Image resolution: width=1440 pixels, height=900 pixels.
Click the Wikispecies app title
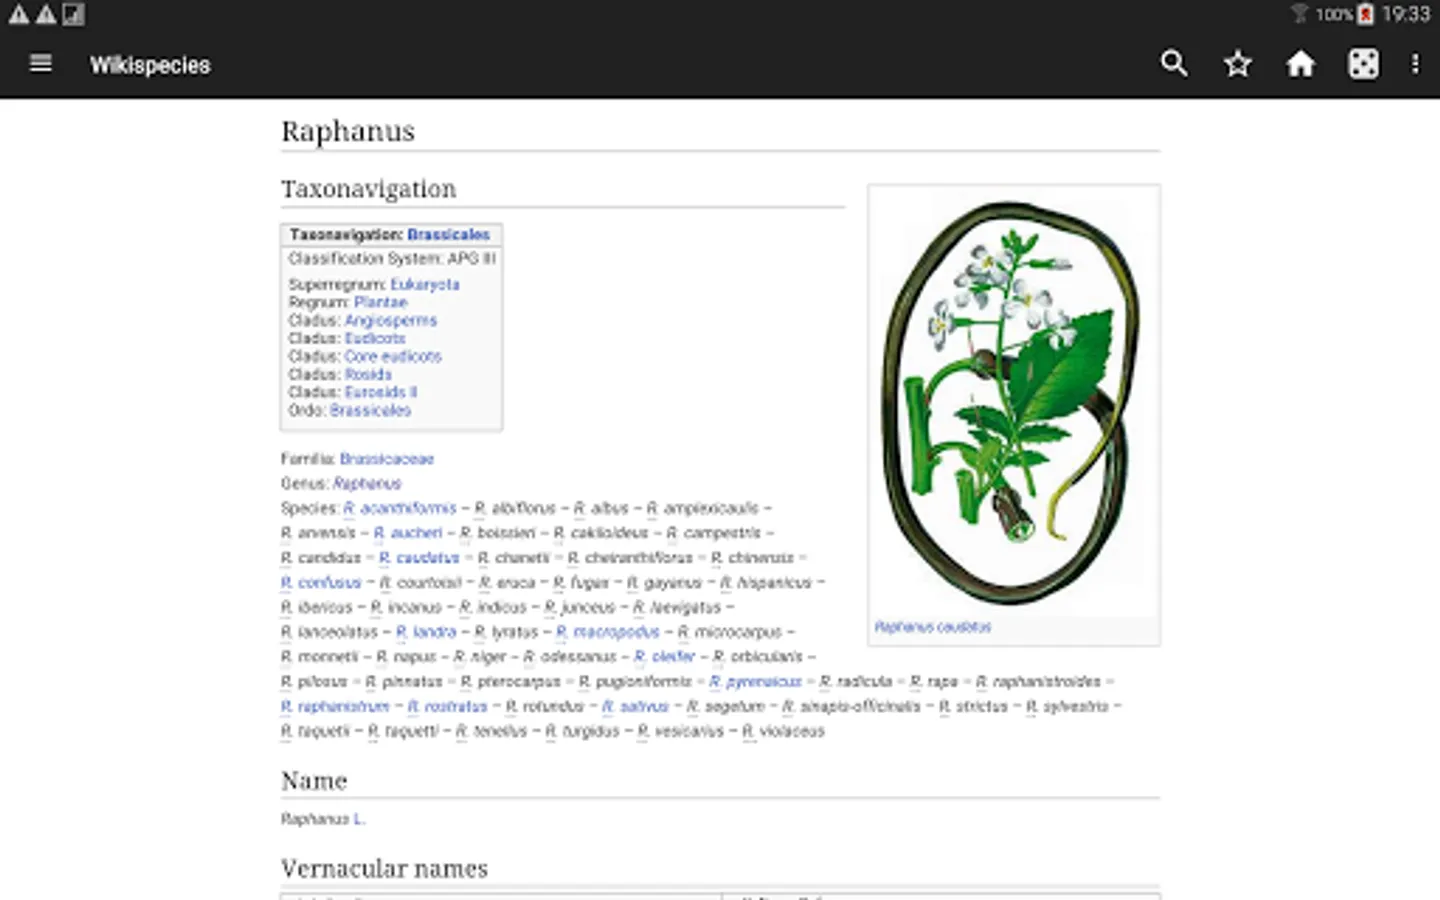pos(150,65)
